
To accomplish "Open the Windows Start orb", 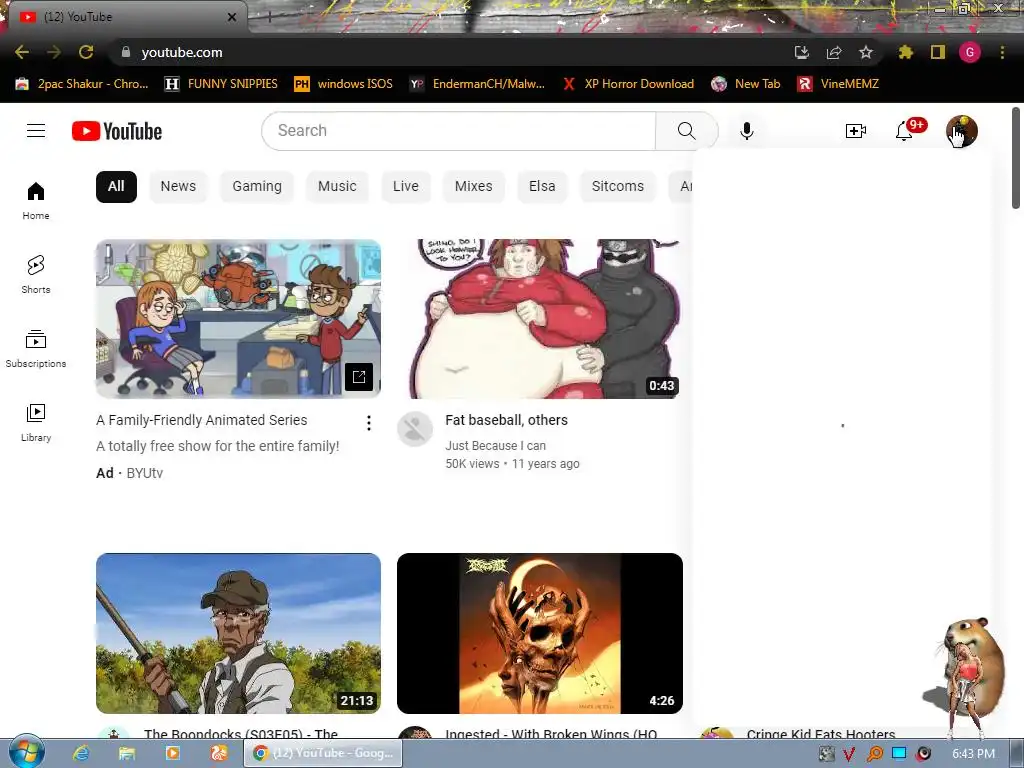I will click(25, 752).
